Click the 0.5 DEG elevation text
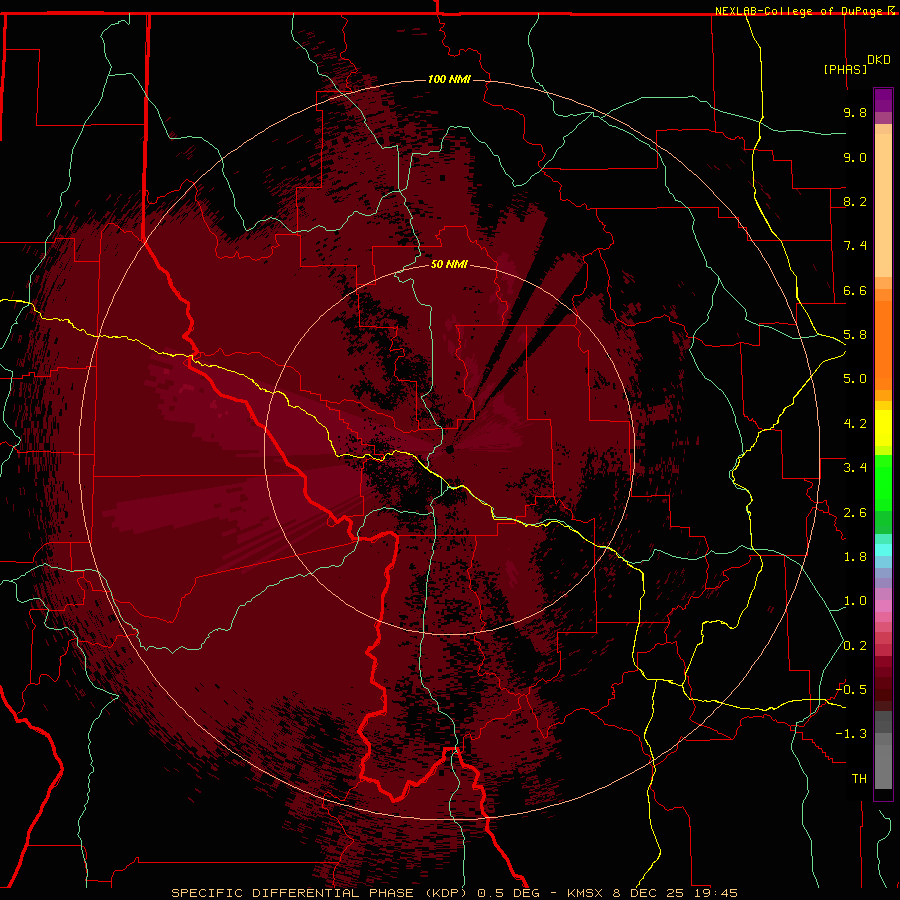900x900 pixels. coord(509,893)
